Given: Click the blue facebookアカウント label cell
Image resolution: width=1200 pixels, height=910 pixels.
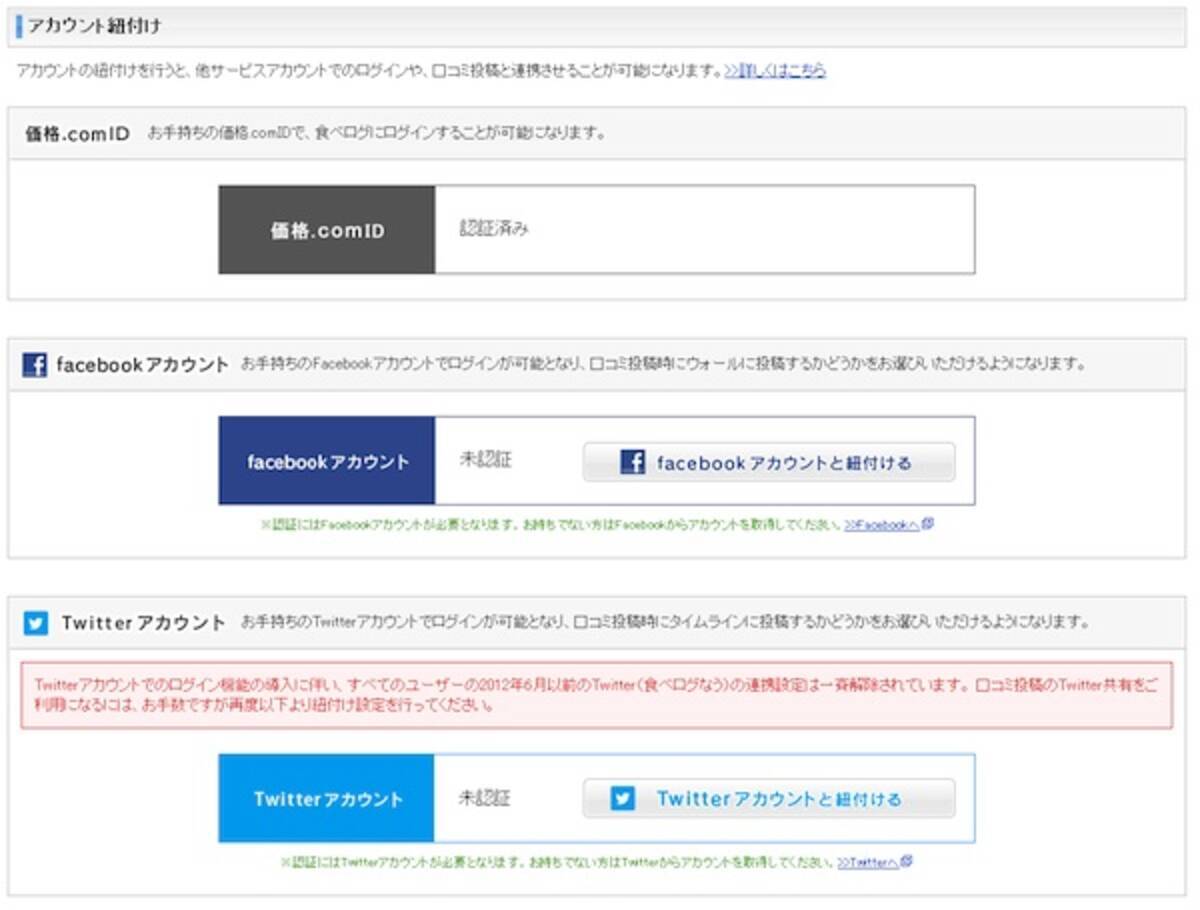Looking at the screenshot, I should 325,461.
